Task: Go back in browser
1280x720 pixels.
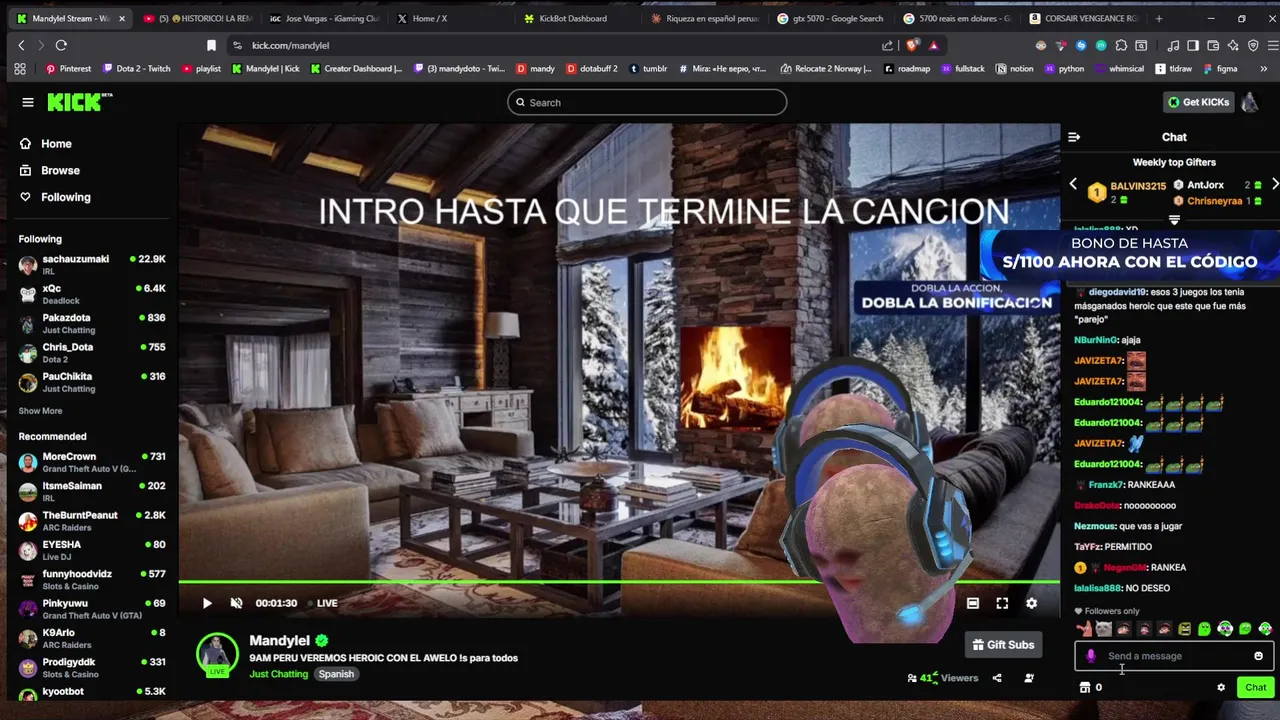Action: pos(21,45)
